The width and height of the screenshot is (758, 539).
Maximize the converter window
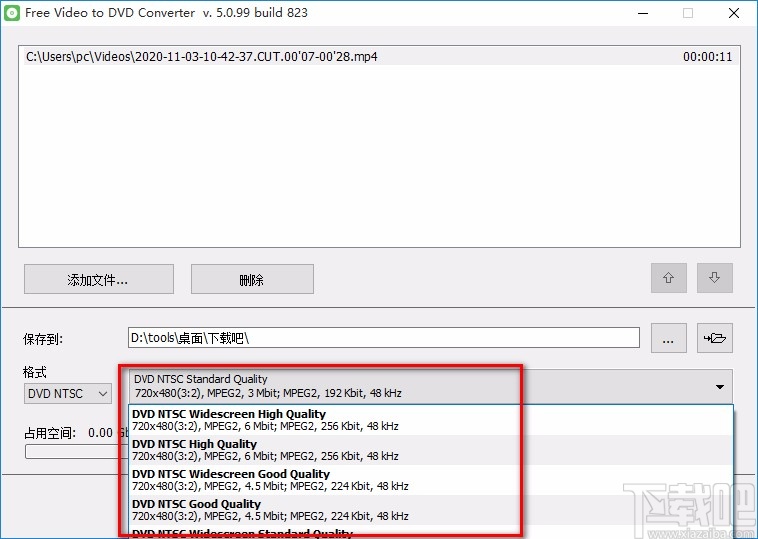tap(688, 13)
